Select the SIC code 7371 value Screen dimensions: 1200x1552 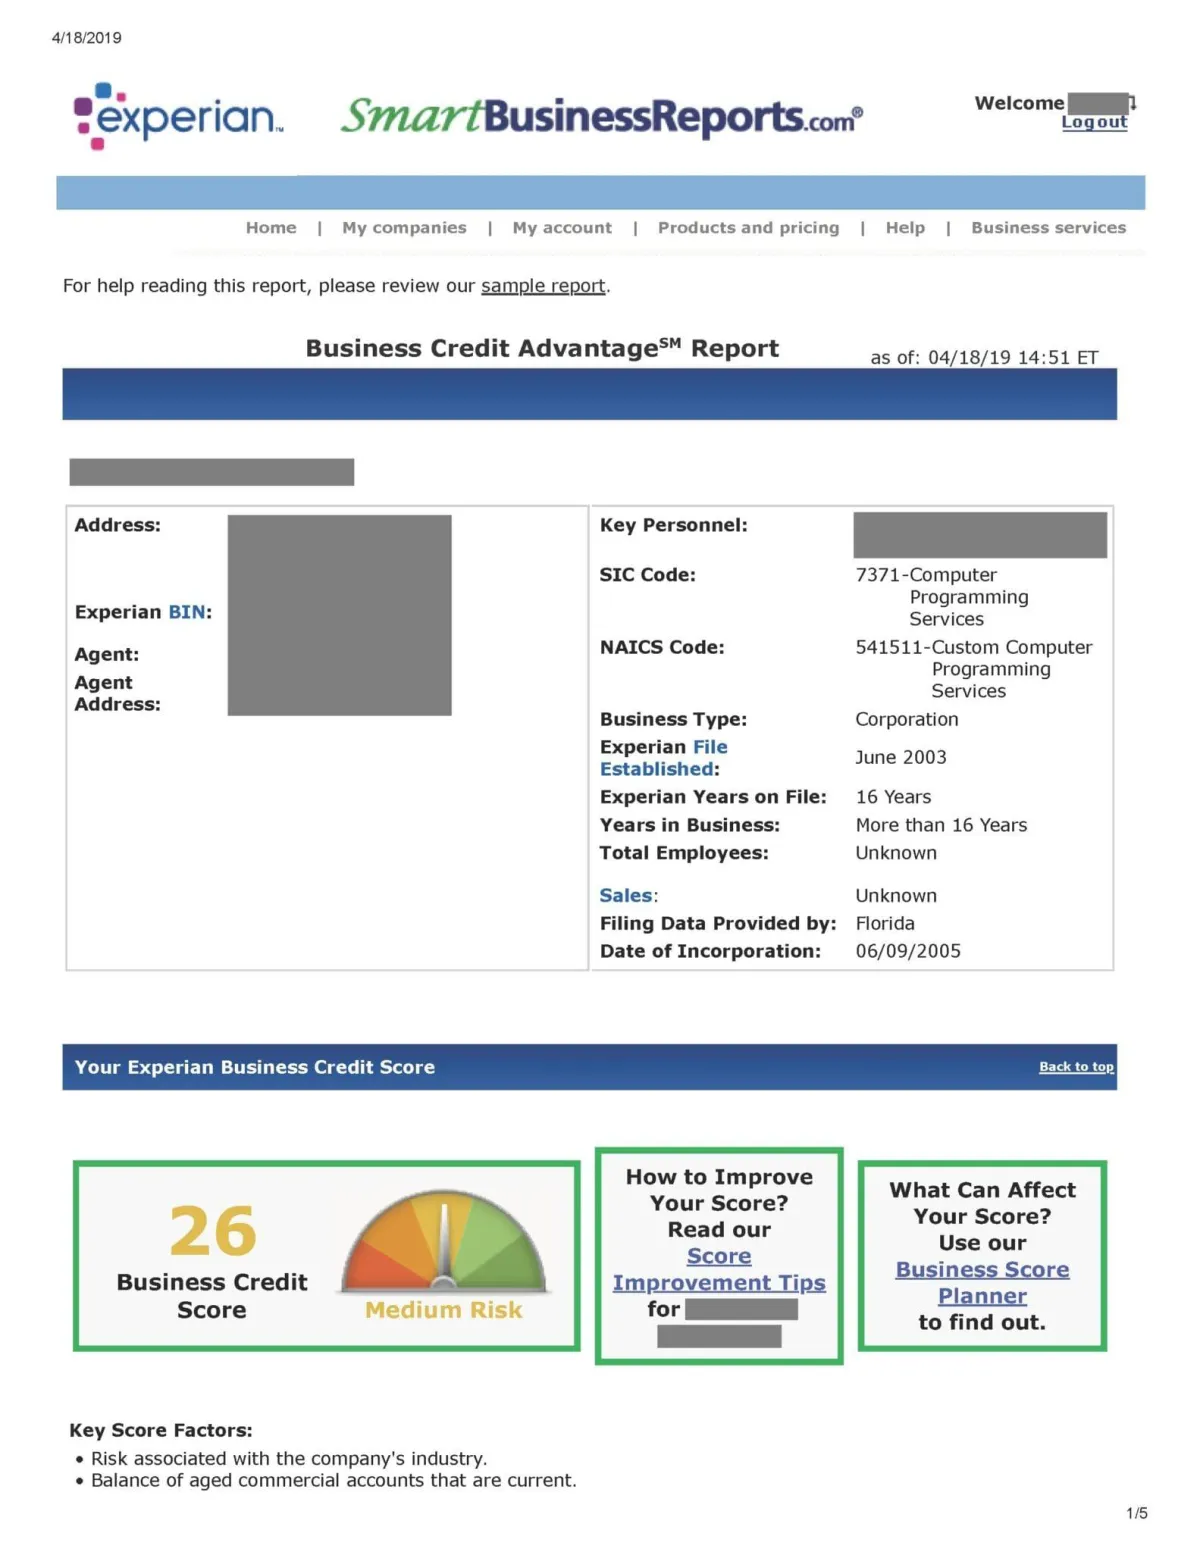(x=942, y=597)
